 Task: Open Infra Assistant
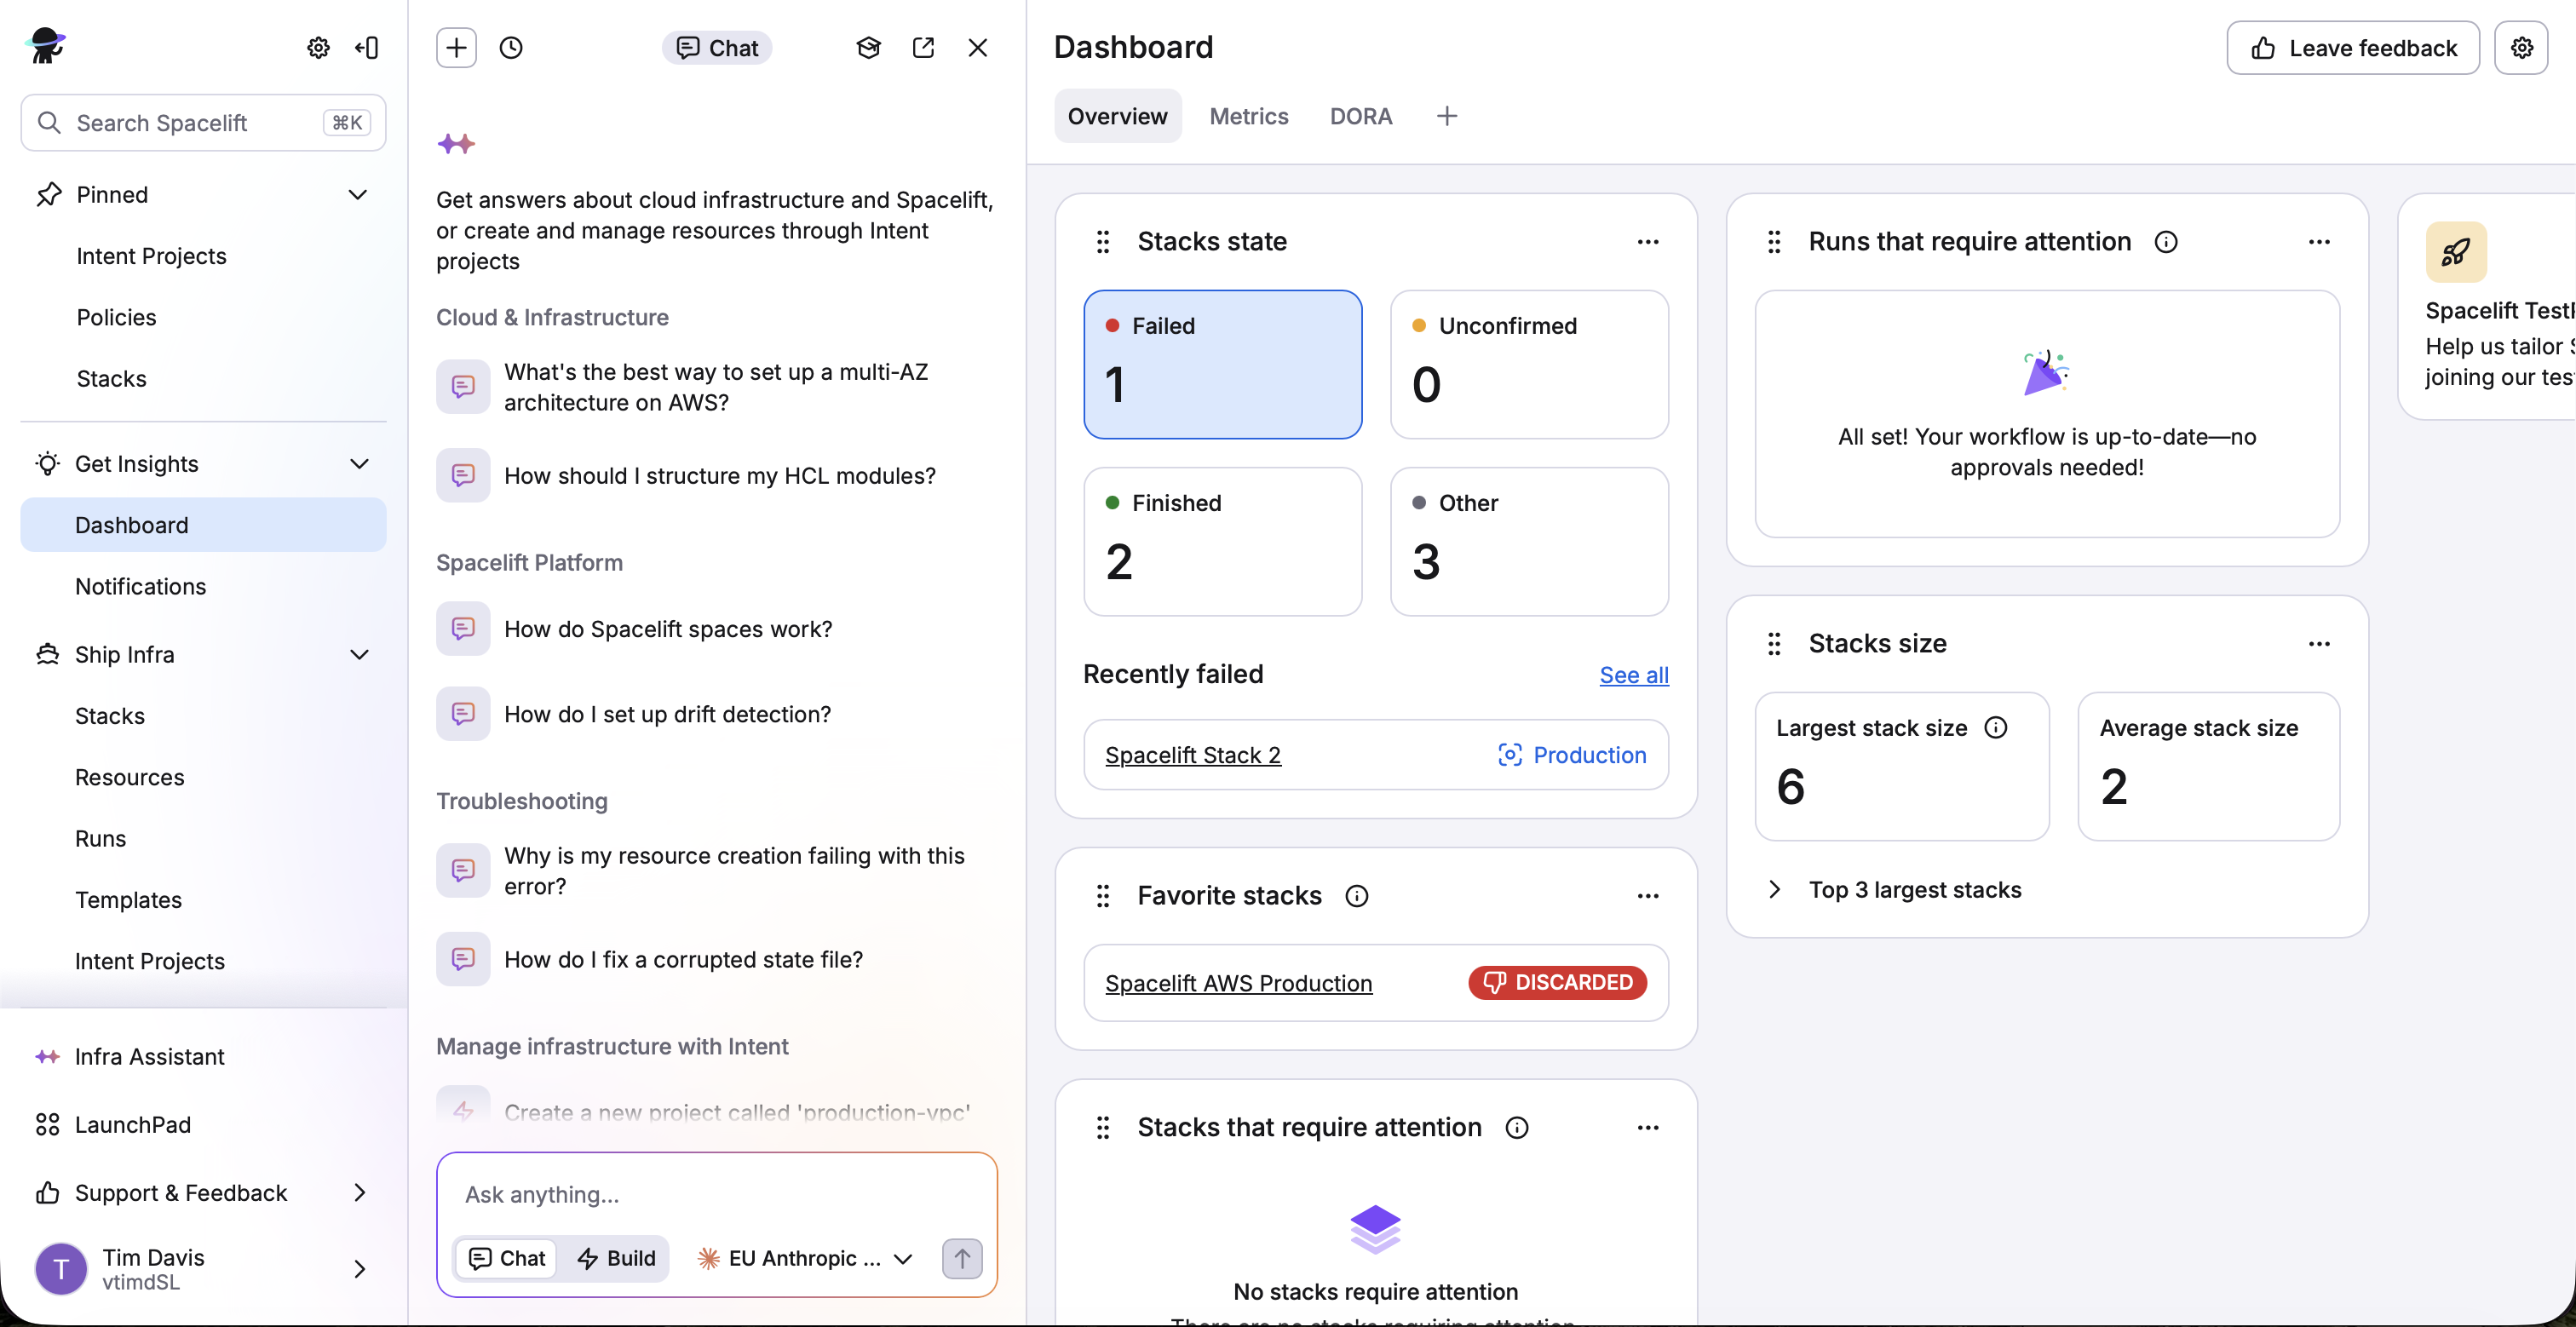coord(203,1057)
